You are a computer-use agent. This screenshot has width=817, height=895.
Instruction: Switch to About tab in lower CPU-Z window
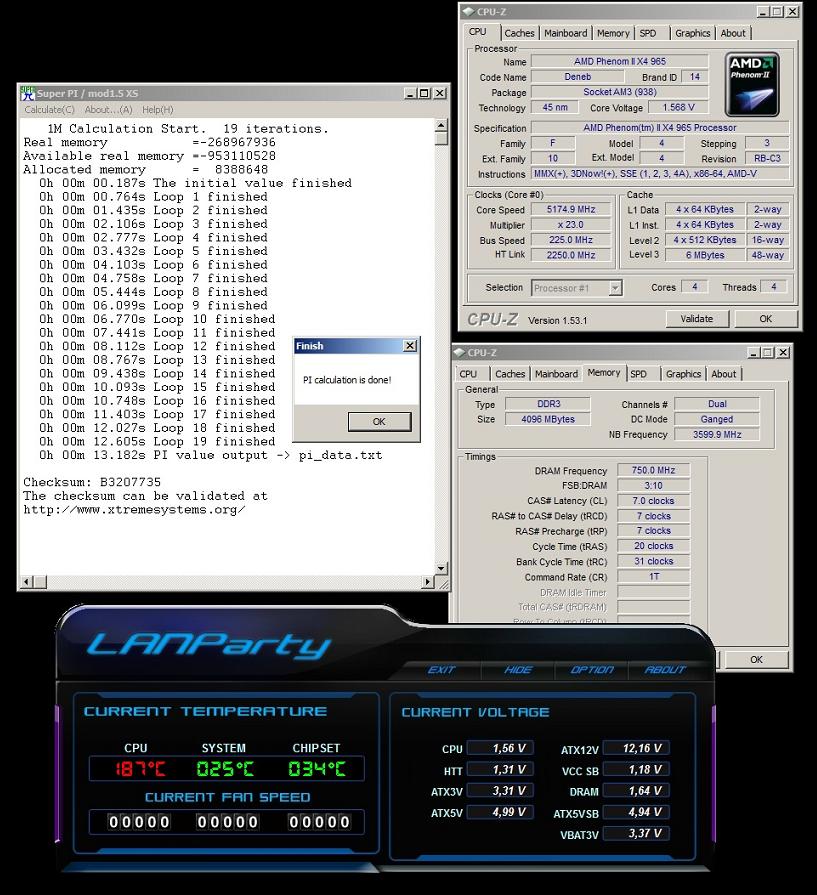pyautogui.click(x=724, y=374)
